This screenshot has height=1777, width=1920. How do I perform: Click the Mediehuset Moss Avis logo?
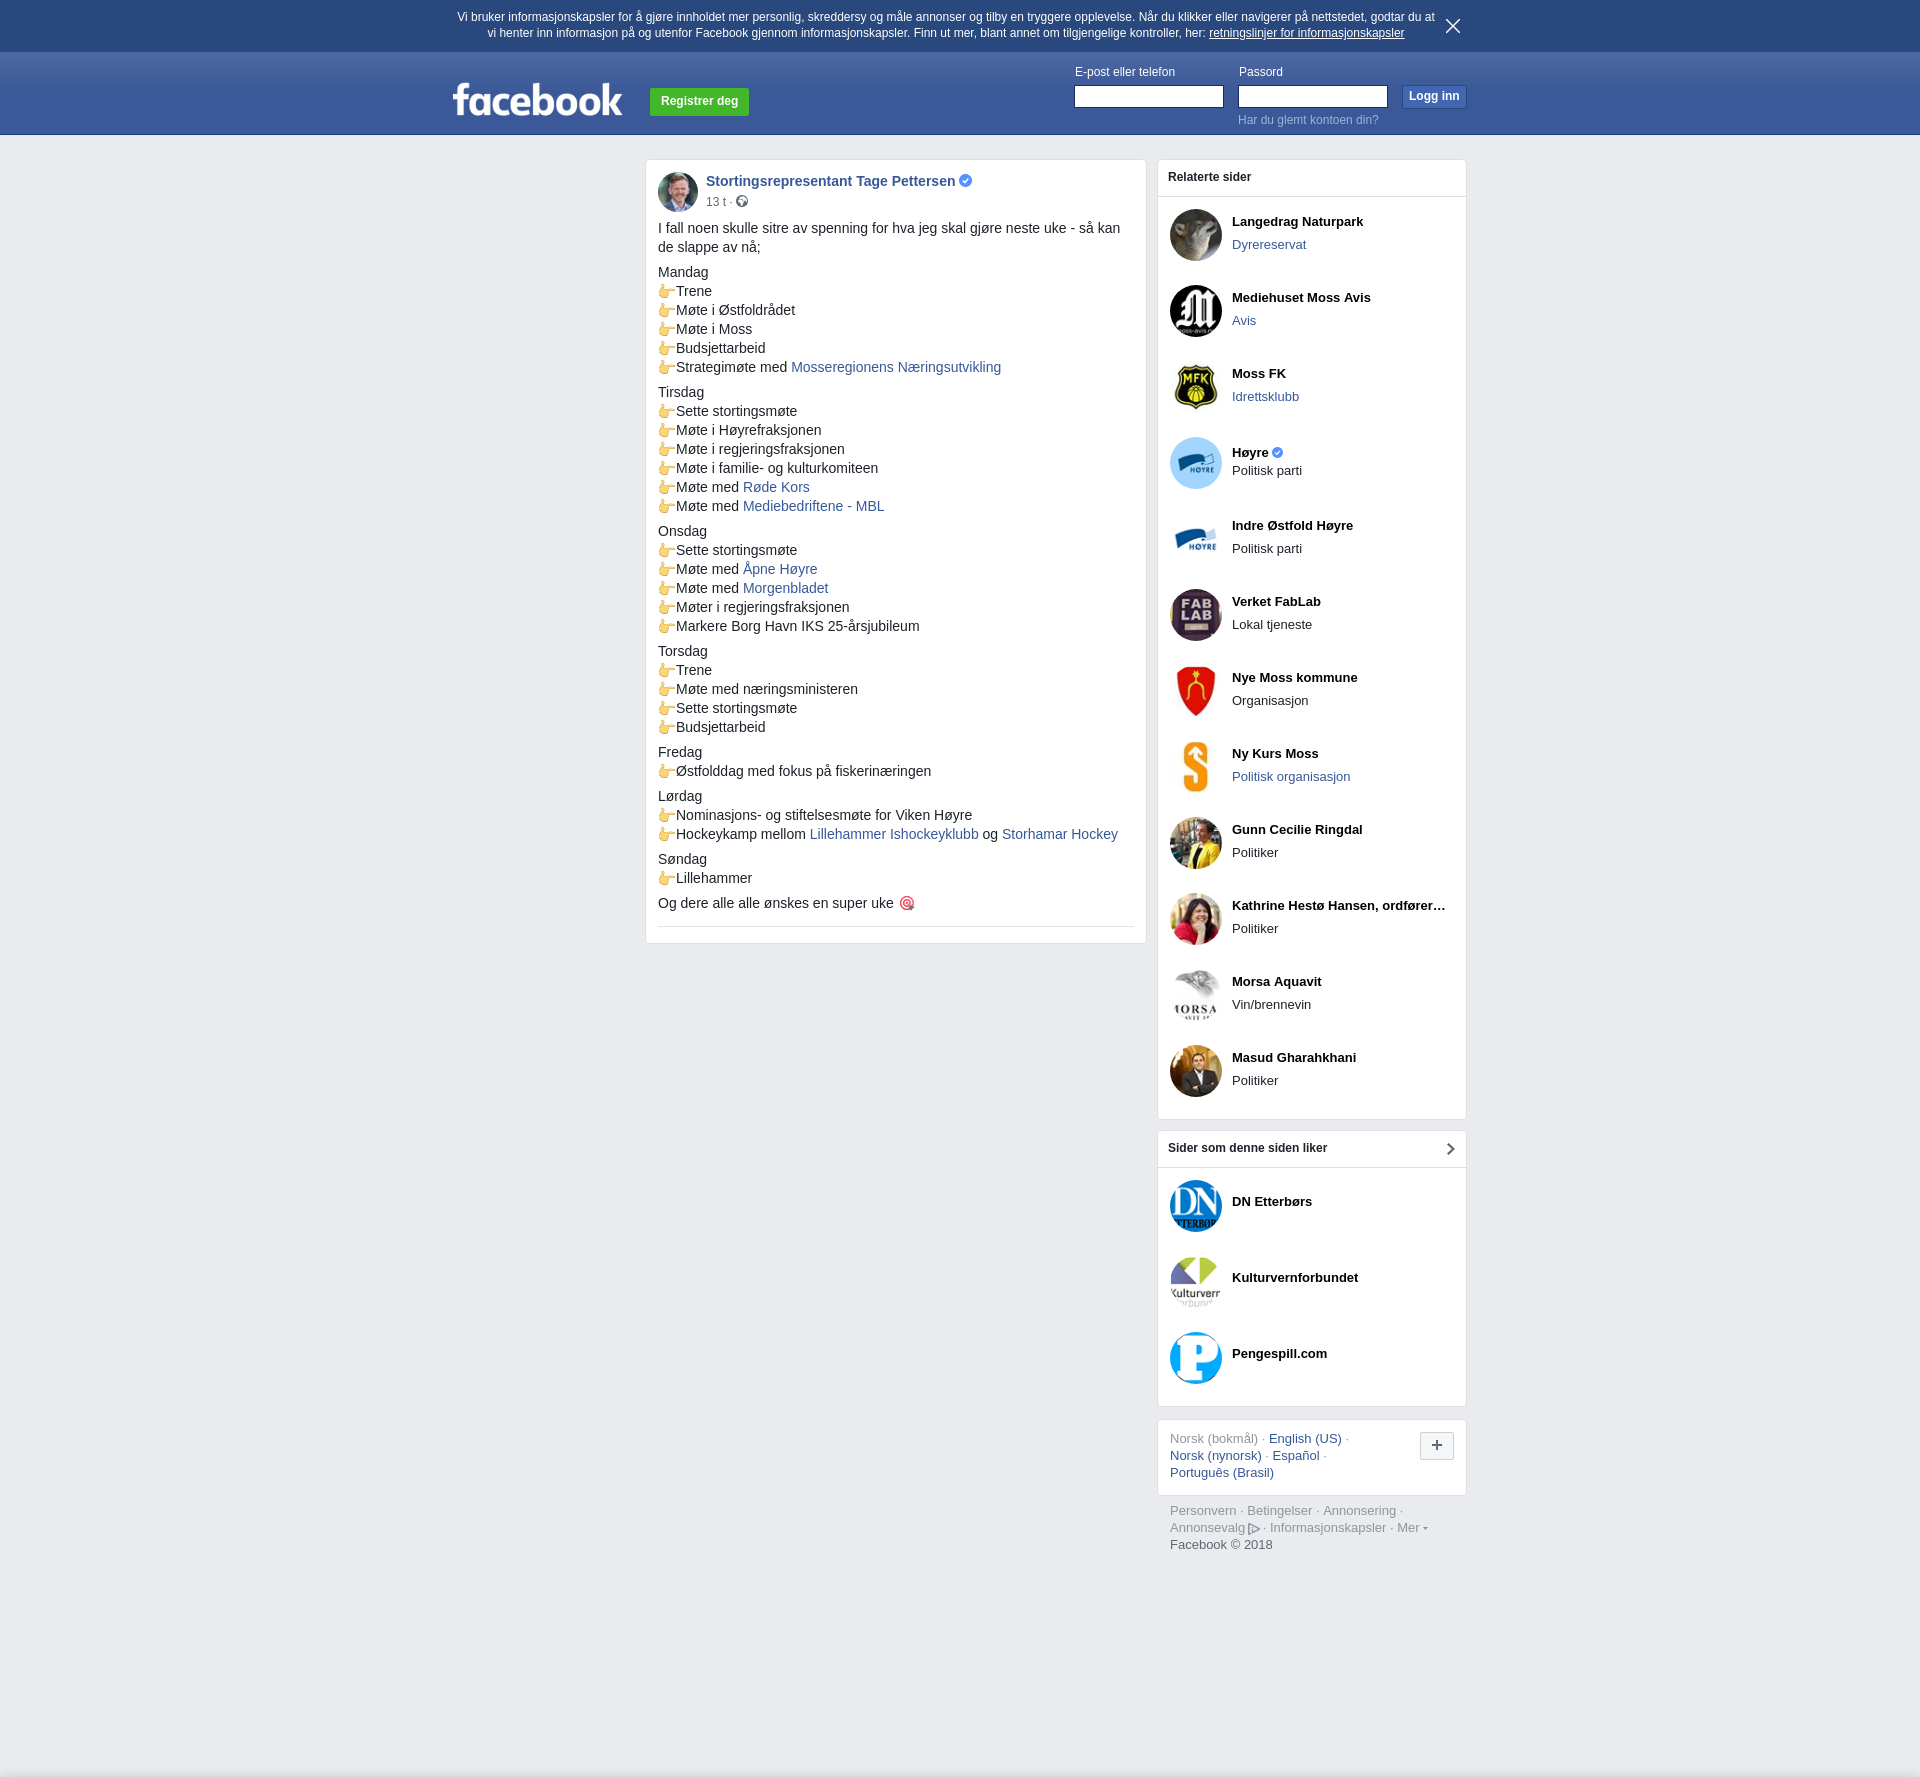[1196, 311]
